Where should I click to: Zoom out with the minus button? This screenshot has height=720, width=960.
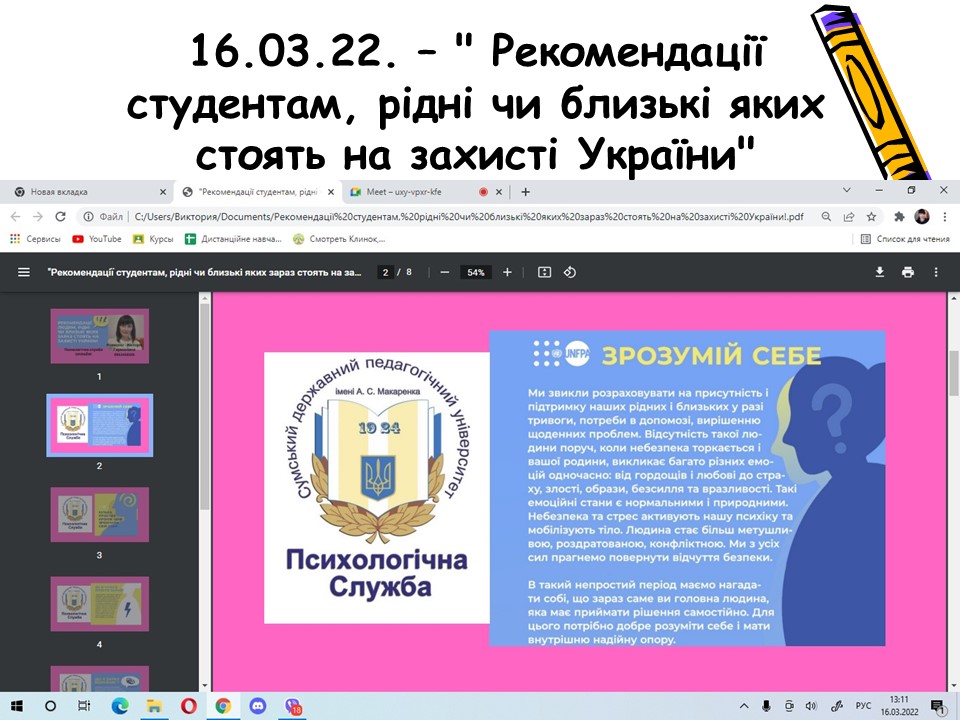coord(445,272)
